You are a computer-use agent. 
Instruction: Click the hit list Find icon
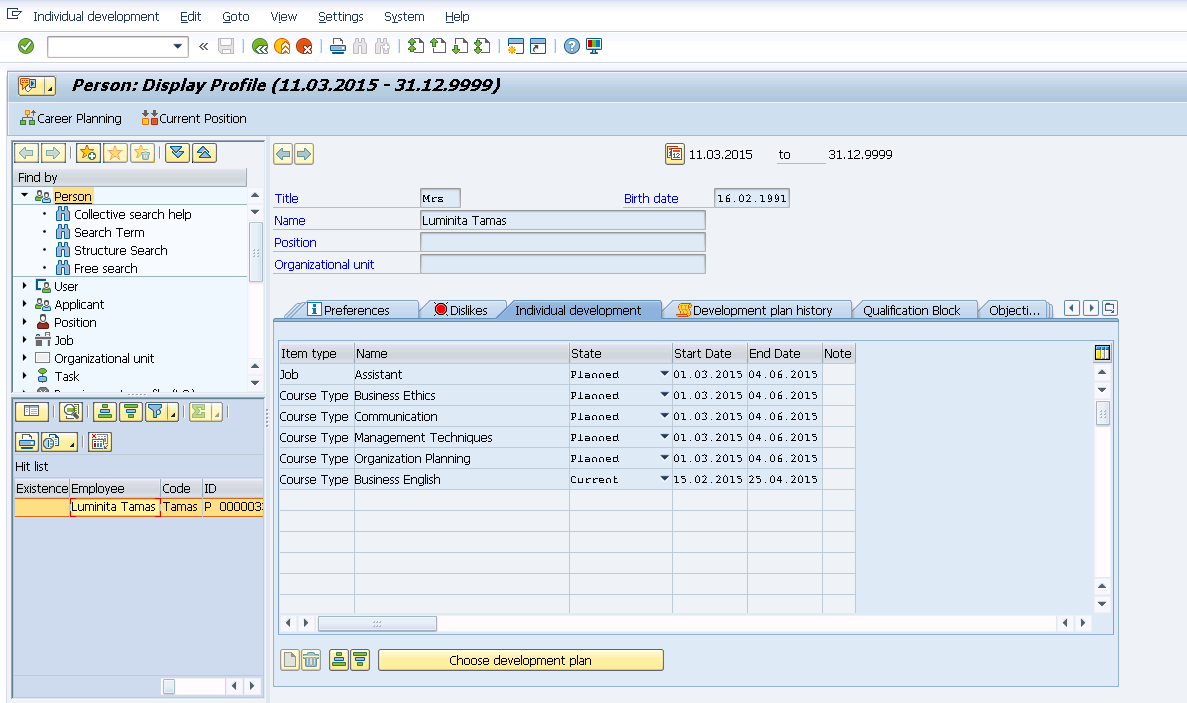70,412
